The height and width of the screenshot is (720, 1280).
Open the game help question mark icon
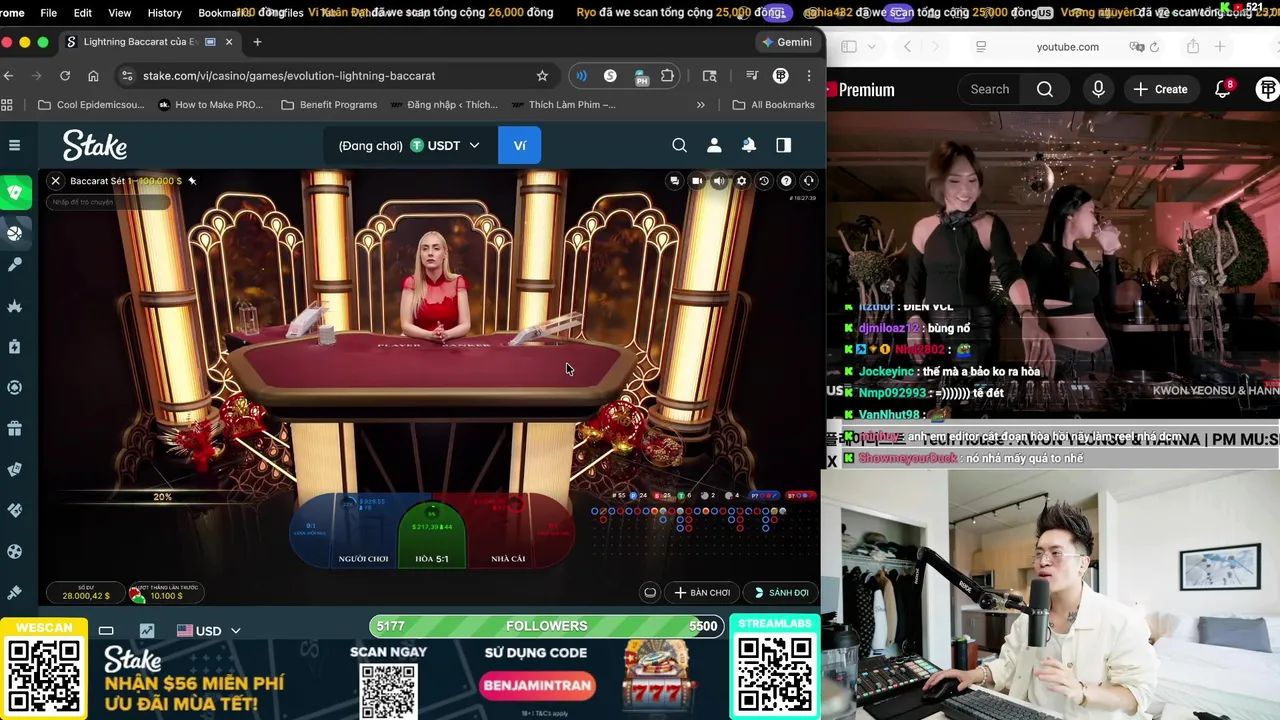[786, 181]
